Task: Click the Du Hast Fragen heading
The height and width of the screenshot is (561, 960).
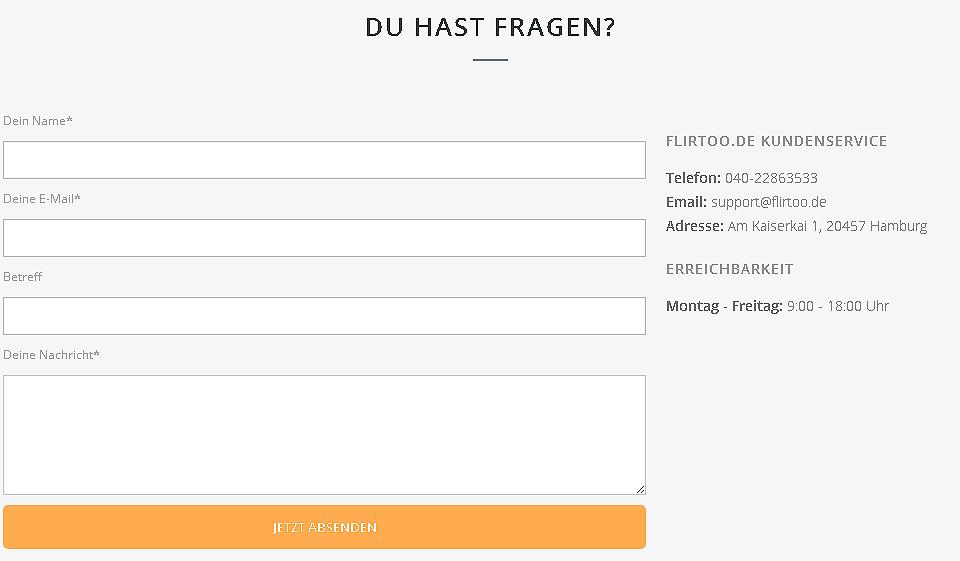Action: click(490, 27)
